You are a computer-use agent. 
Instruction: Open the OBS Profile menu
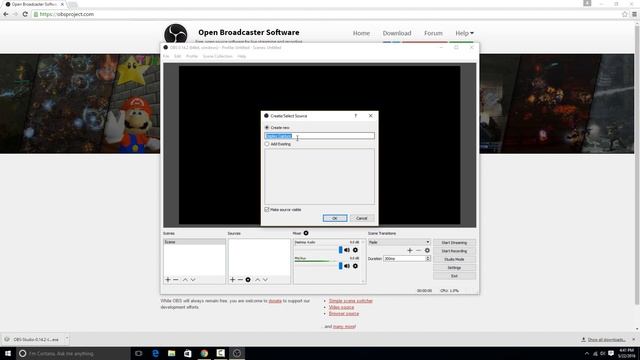coord(191,56)
